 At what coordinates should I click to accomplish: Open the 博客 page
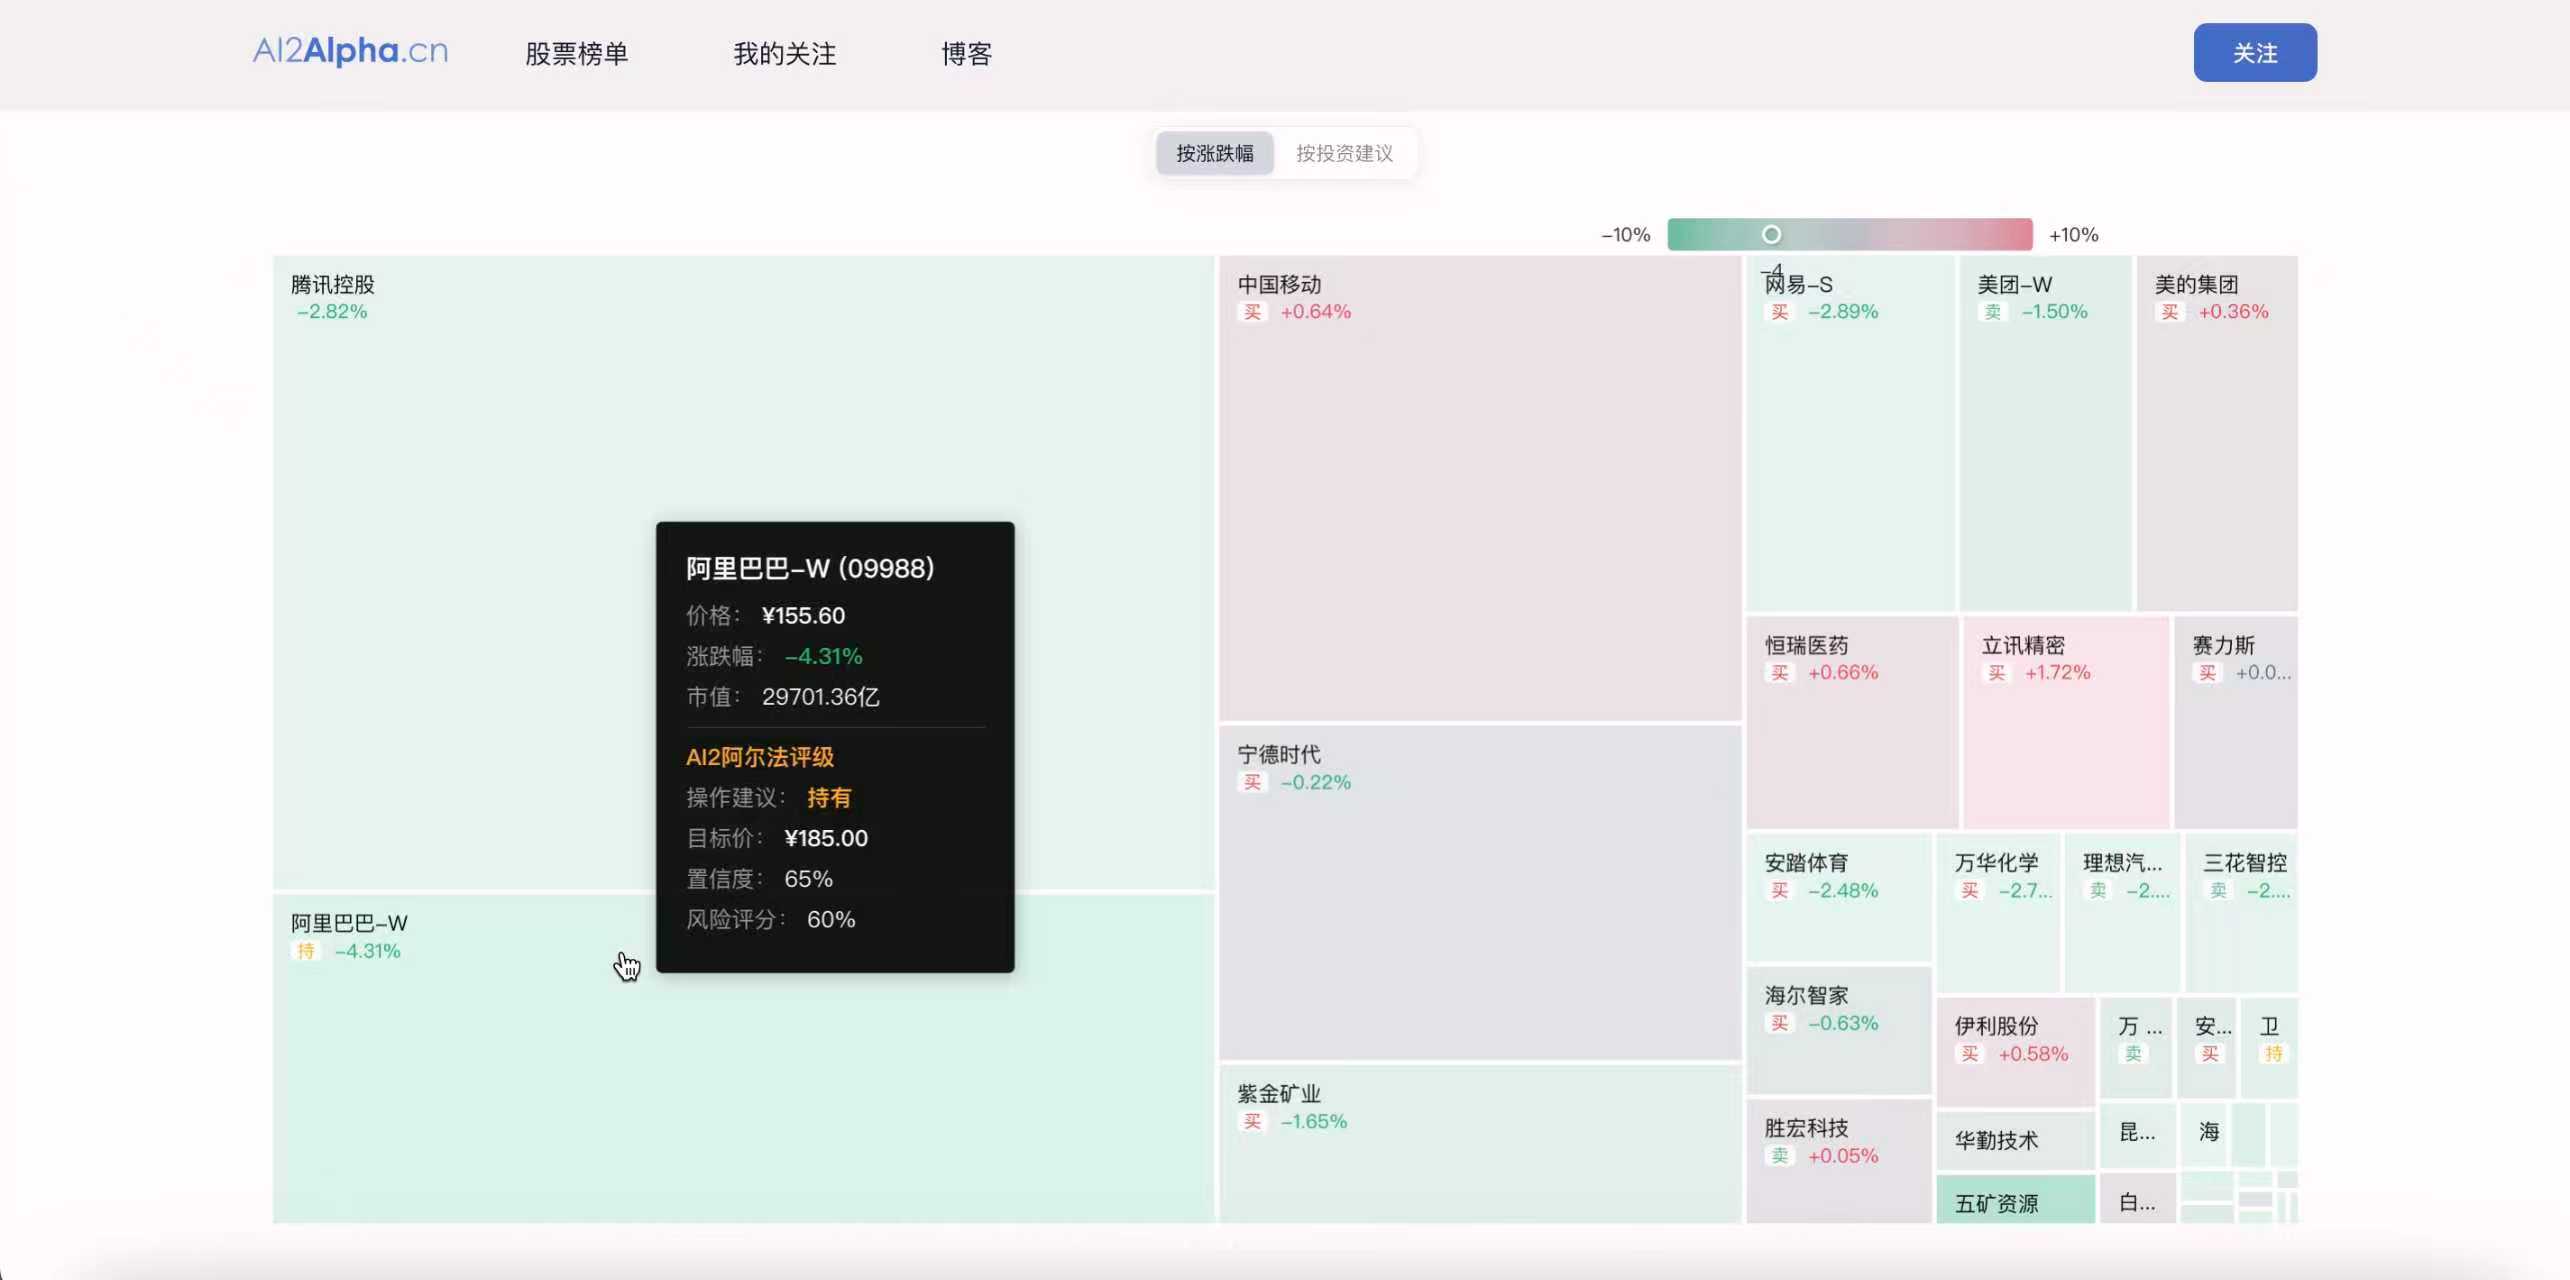(966, 54)
